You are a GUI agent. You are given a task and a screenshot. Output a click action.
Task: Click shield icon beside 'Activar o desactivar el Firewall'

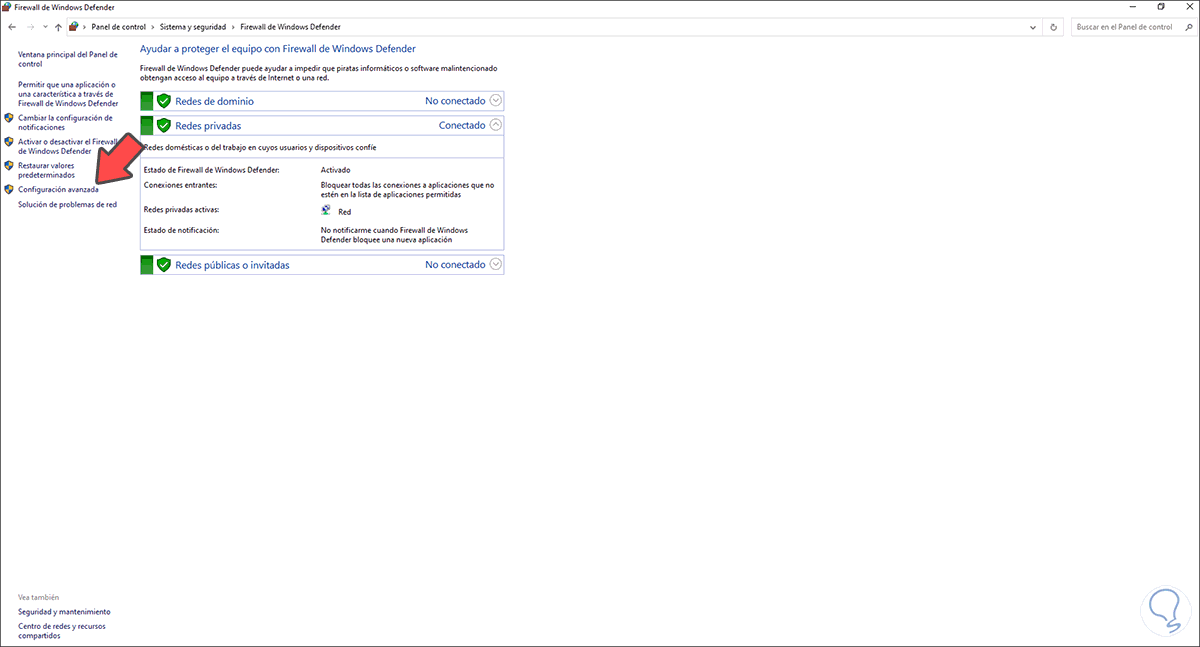9,142
